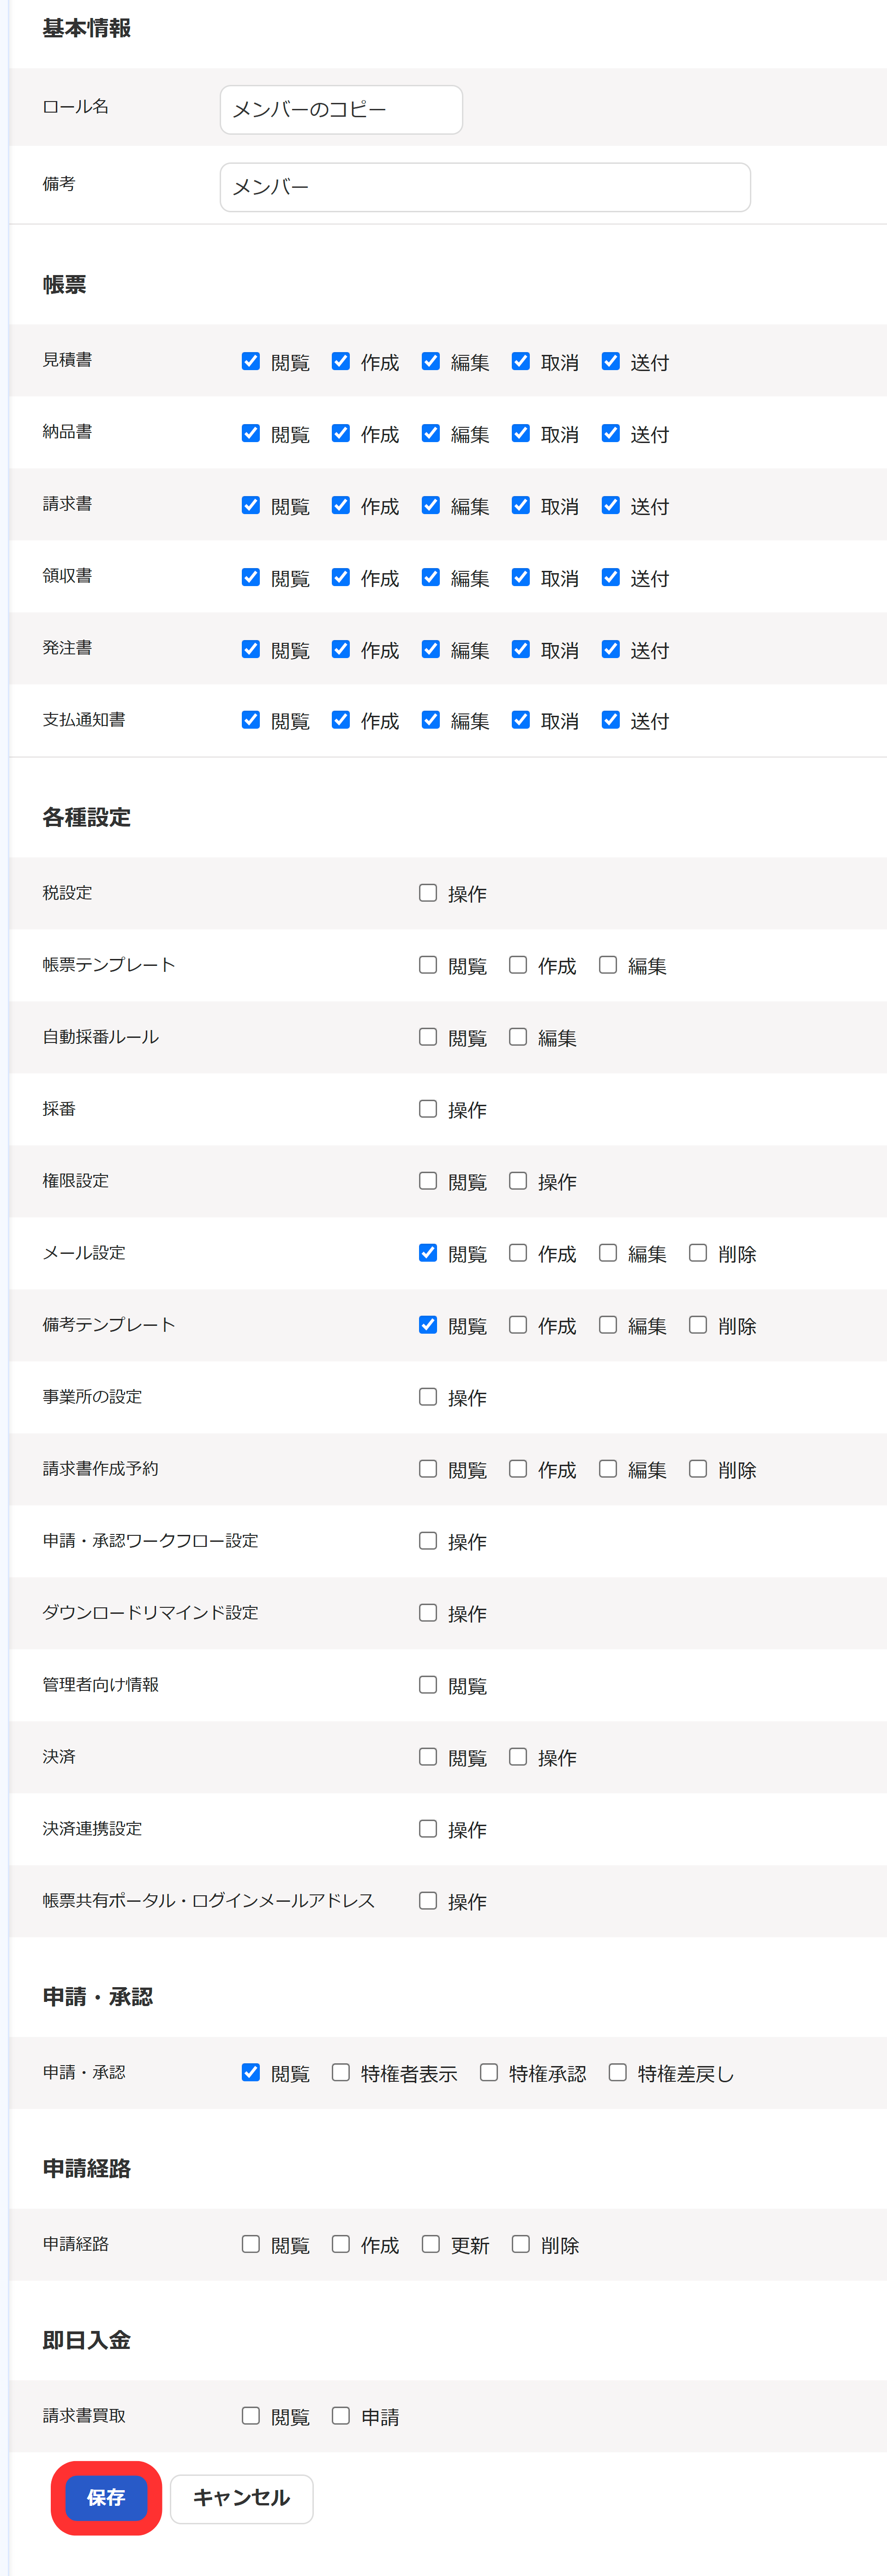Uncheck 送付 for 請求書
887x2576 pixels.
pos(611,505)
